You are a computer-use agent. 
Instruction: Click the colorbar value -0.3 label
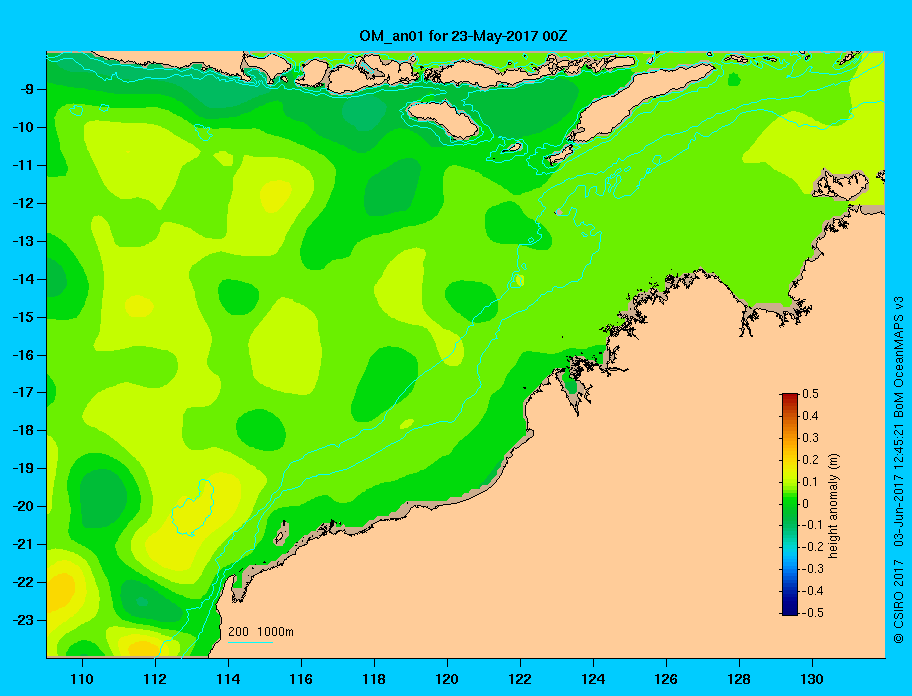[x=813, y=569]
